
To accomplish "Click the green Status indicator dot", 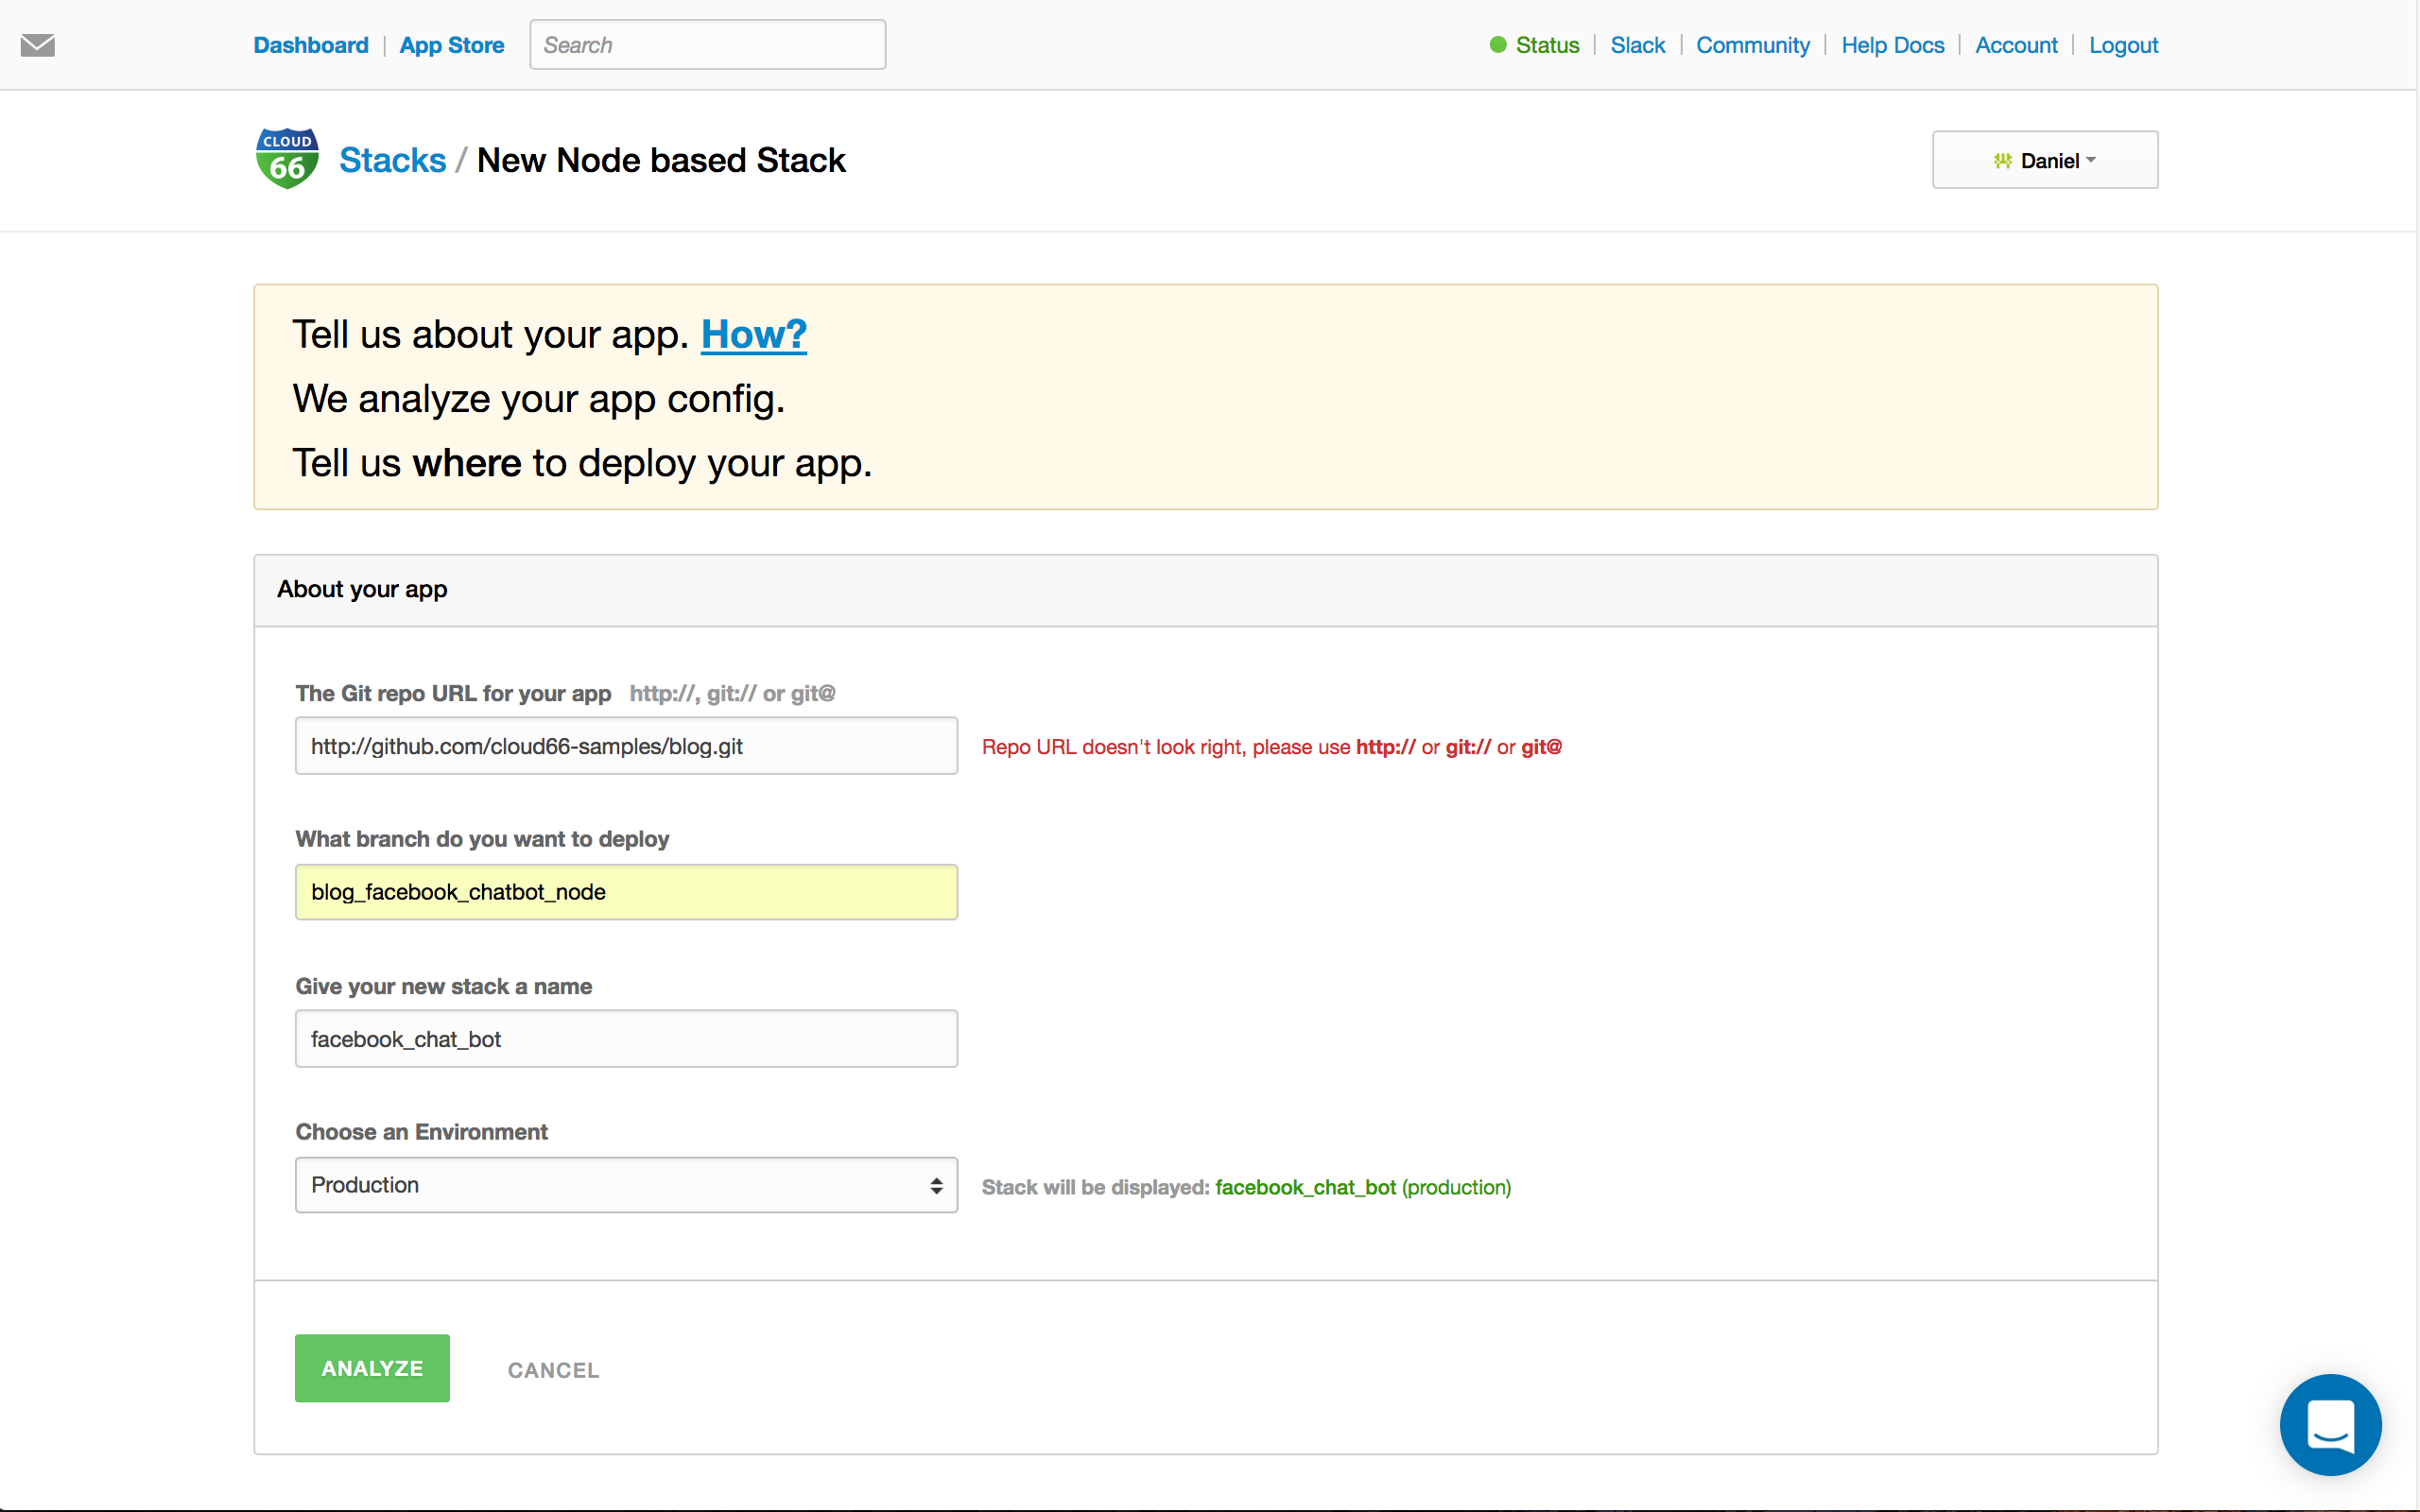I will click(1497, 45).
